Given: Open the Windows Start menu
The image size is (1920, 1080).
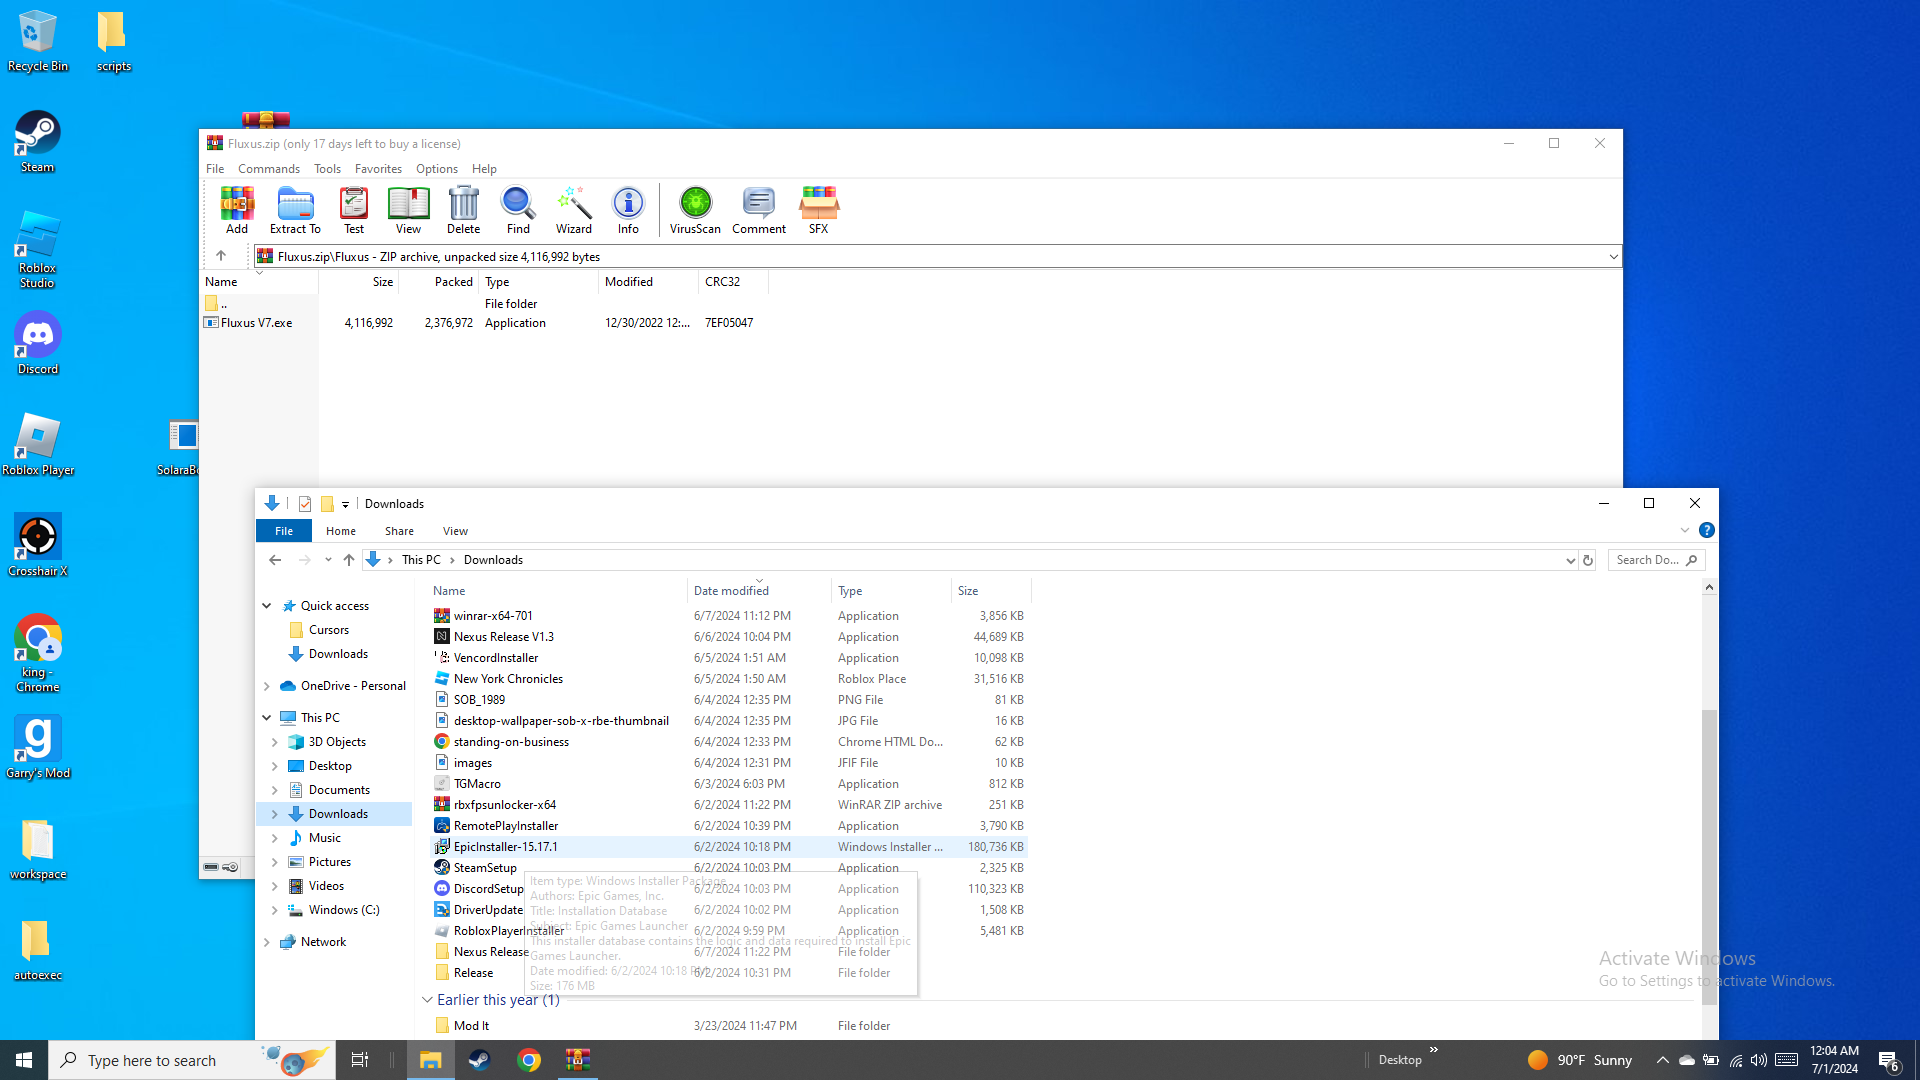Looking at the screenshot, I should [24, 1060].
